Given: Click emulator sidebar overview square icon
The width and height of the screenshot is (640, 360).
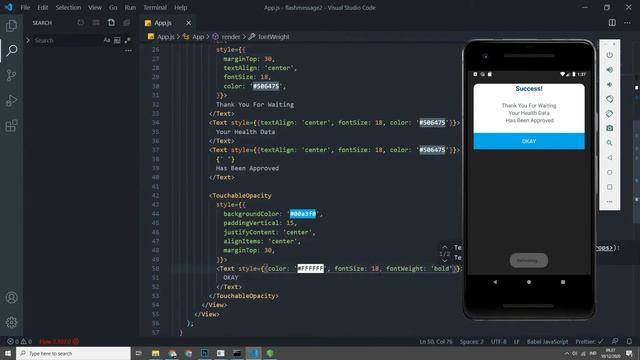Looking at the screenshot, I should click(x=609, y=187).
